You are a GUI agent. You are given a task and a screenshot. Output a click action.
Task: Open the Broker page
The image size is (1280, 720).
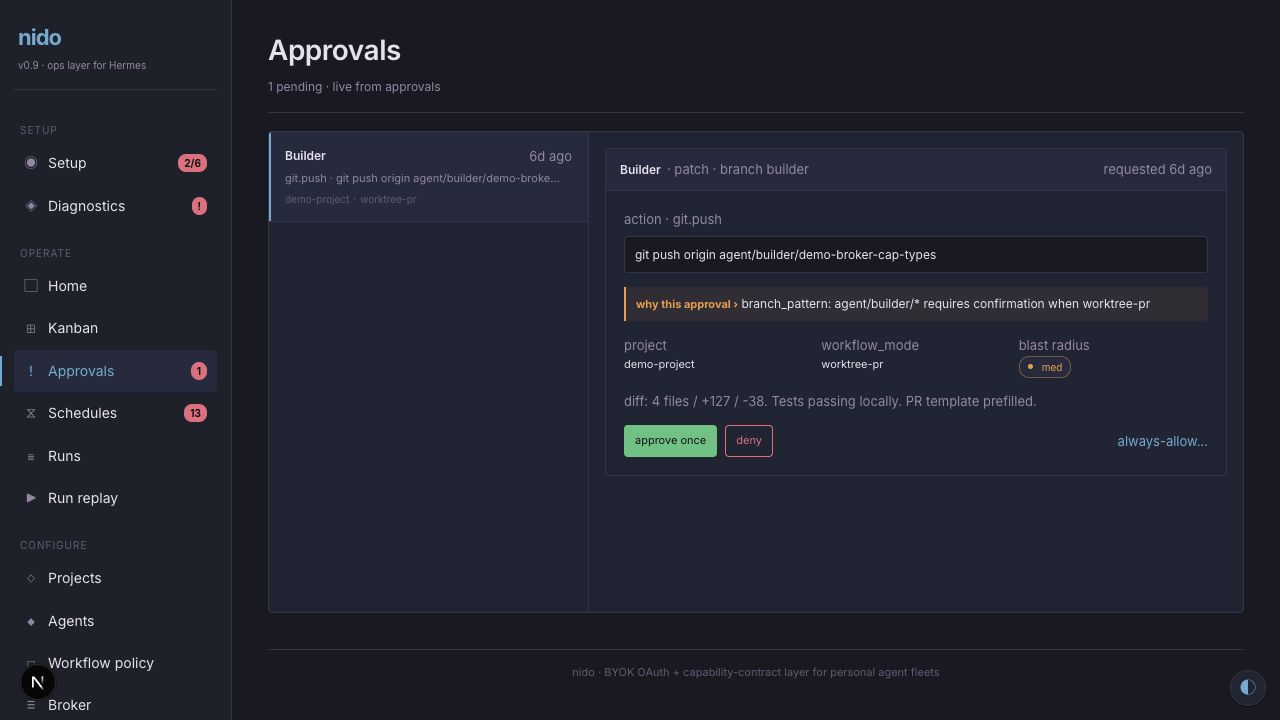coord(115,705)
